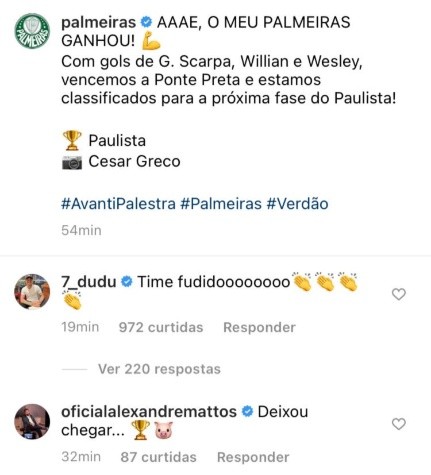Like the Deixou chegar comment with heart
This screenshot has width=431, height=475.
(x=399, y=424)
